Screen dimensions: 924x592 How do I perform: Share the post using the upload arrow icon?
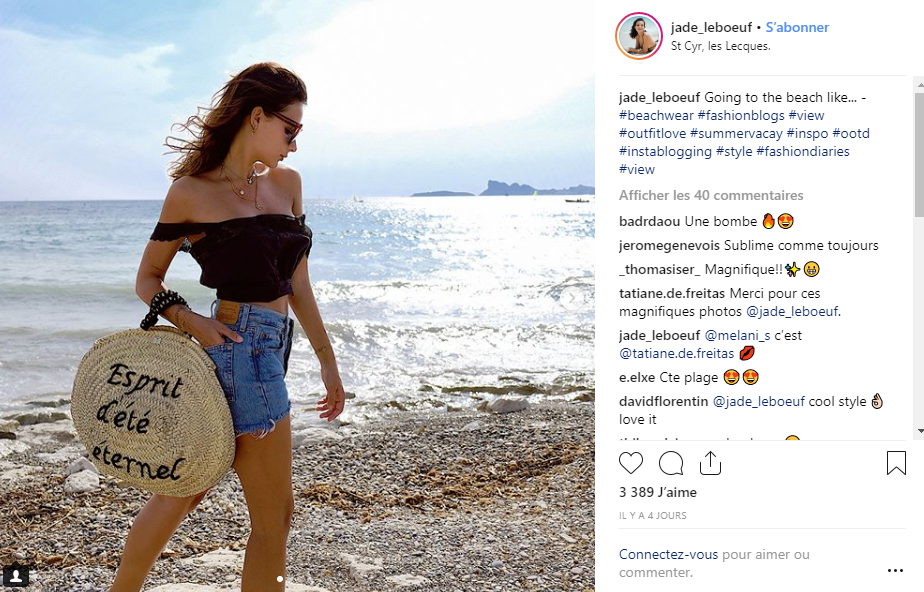(x=710, y=463)
